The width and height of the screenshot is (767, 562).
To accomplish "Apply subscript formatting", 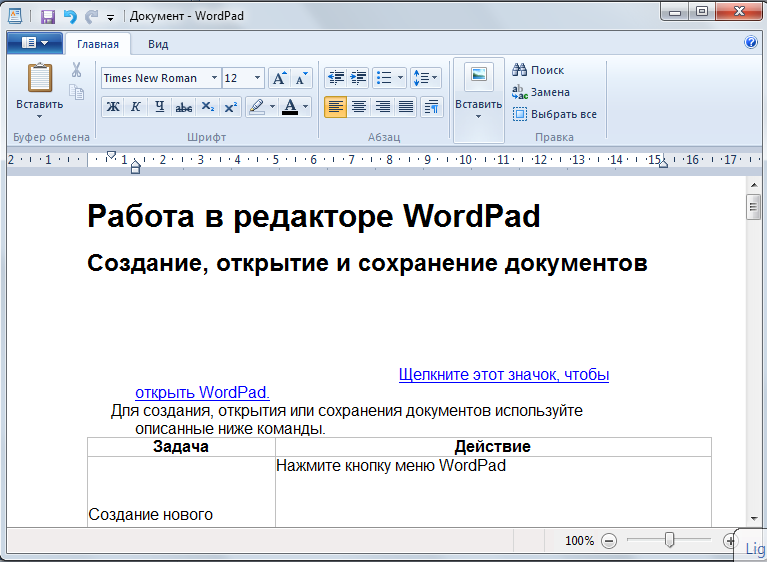I will point(207,107).
